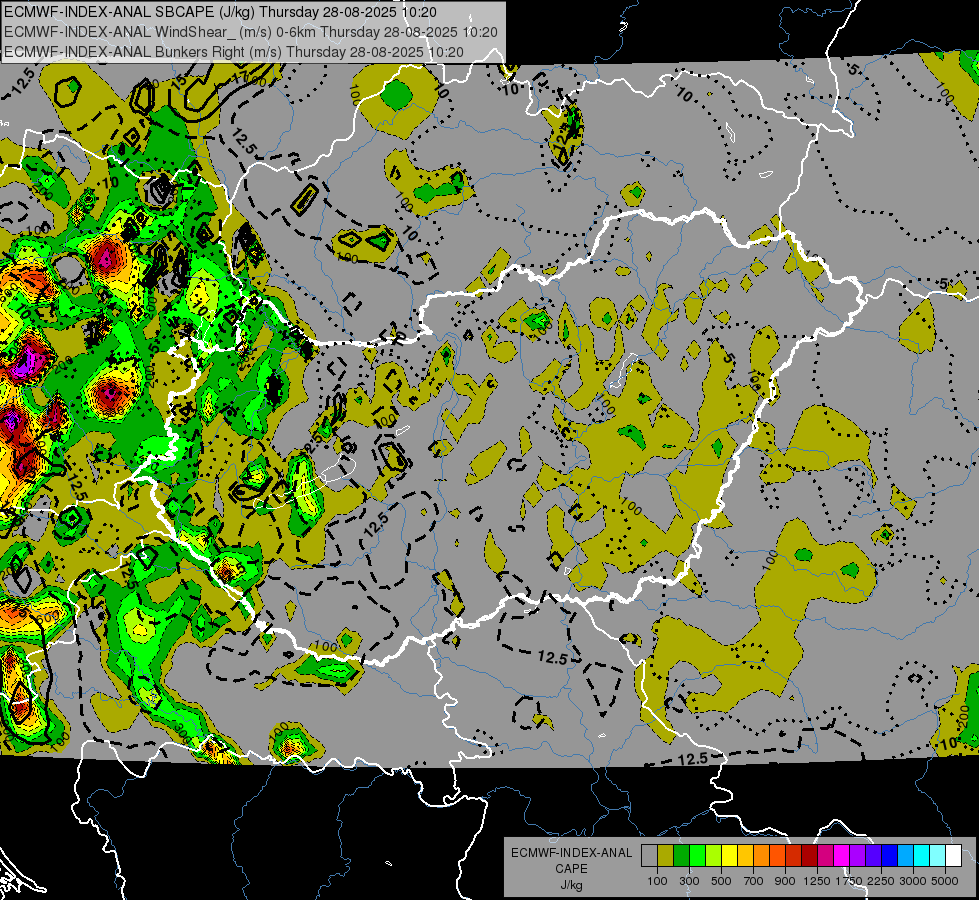Image resolution: width=979 pixels, height=900 pixels.
Task: Click the bright green legend swatch
Action: tap(697, 855)
